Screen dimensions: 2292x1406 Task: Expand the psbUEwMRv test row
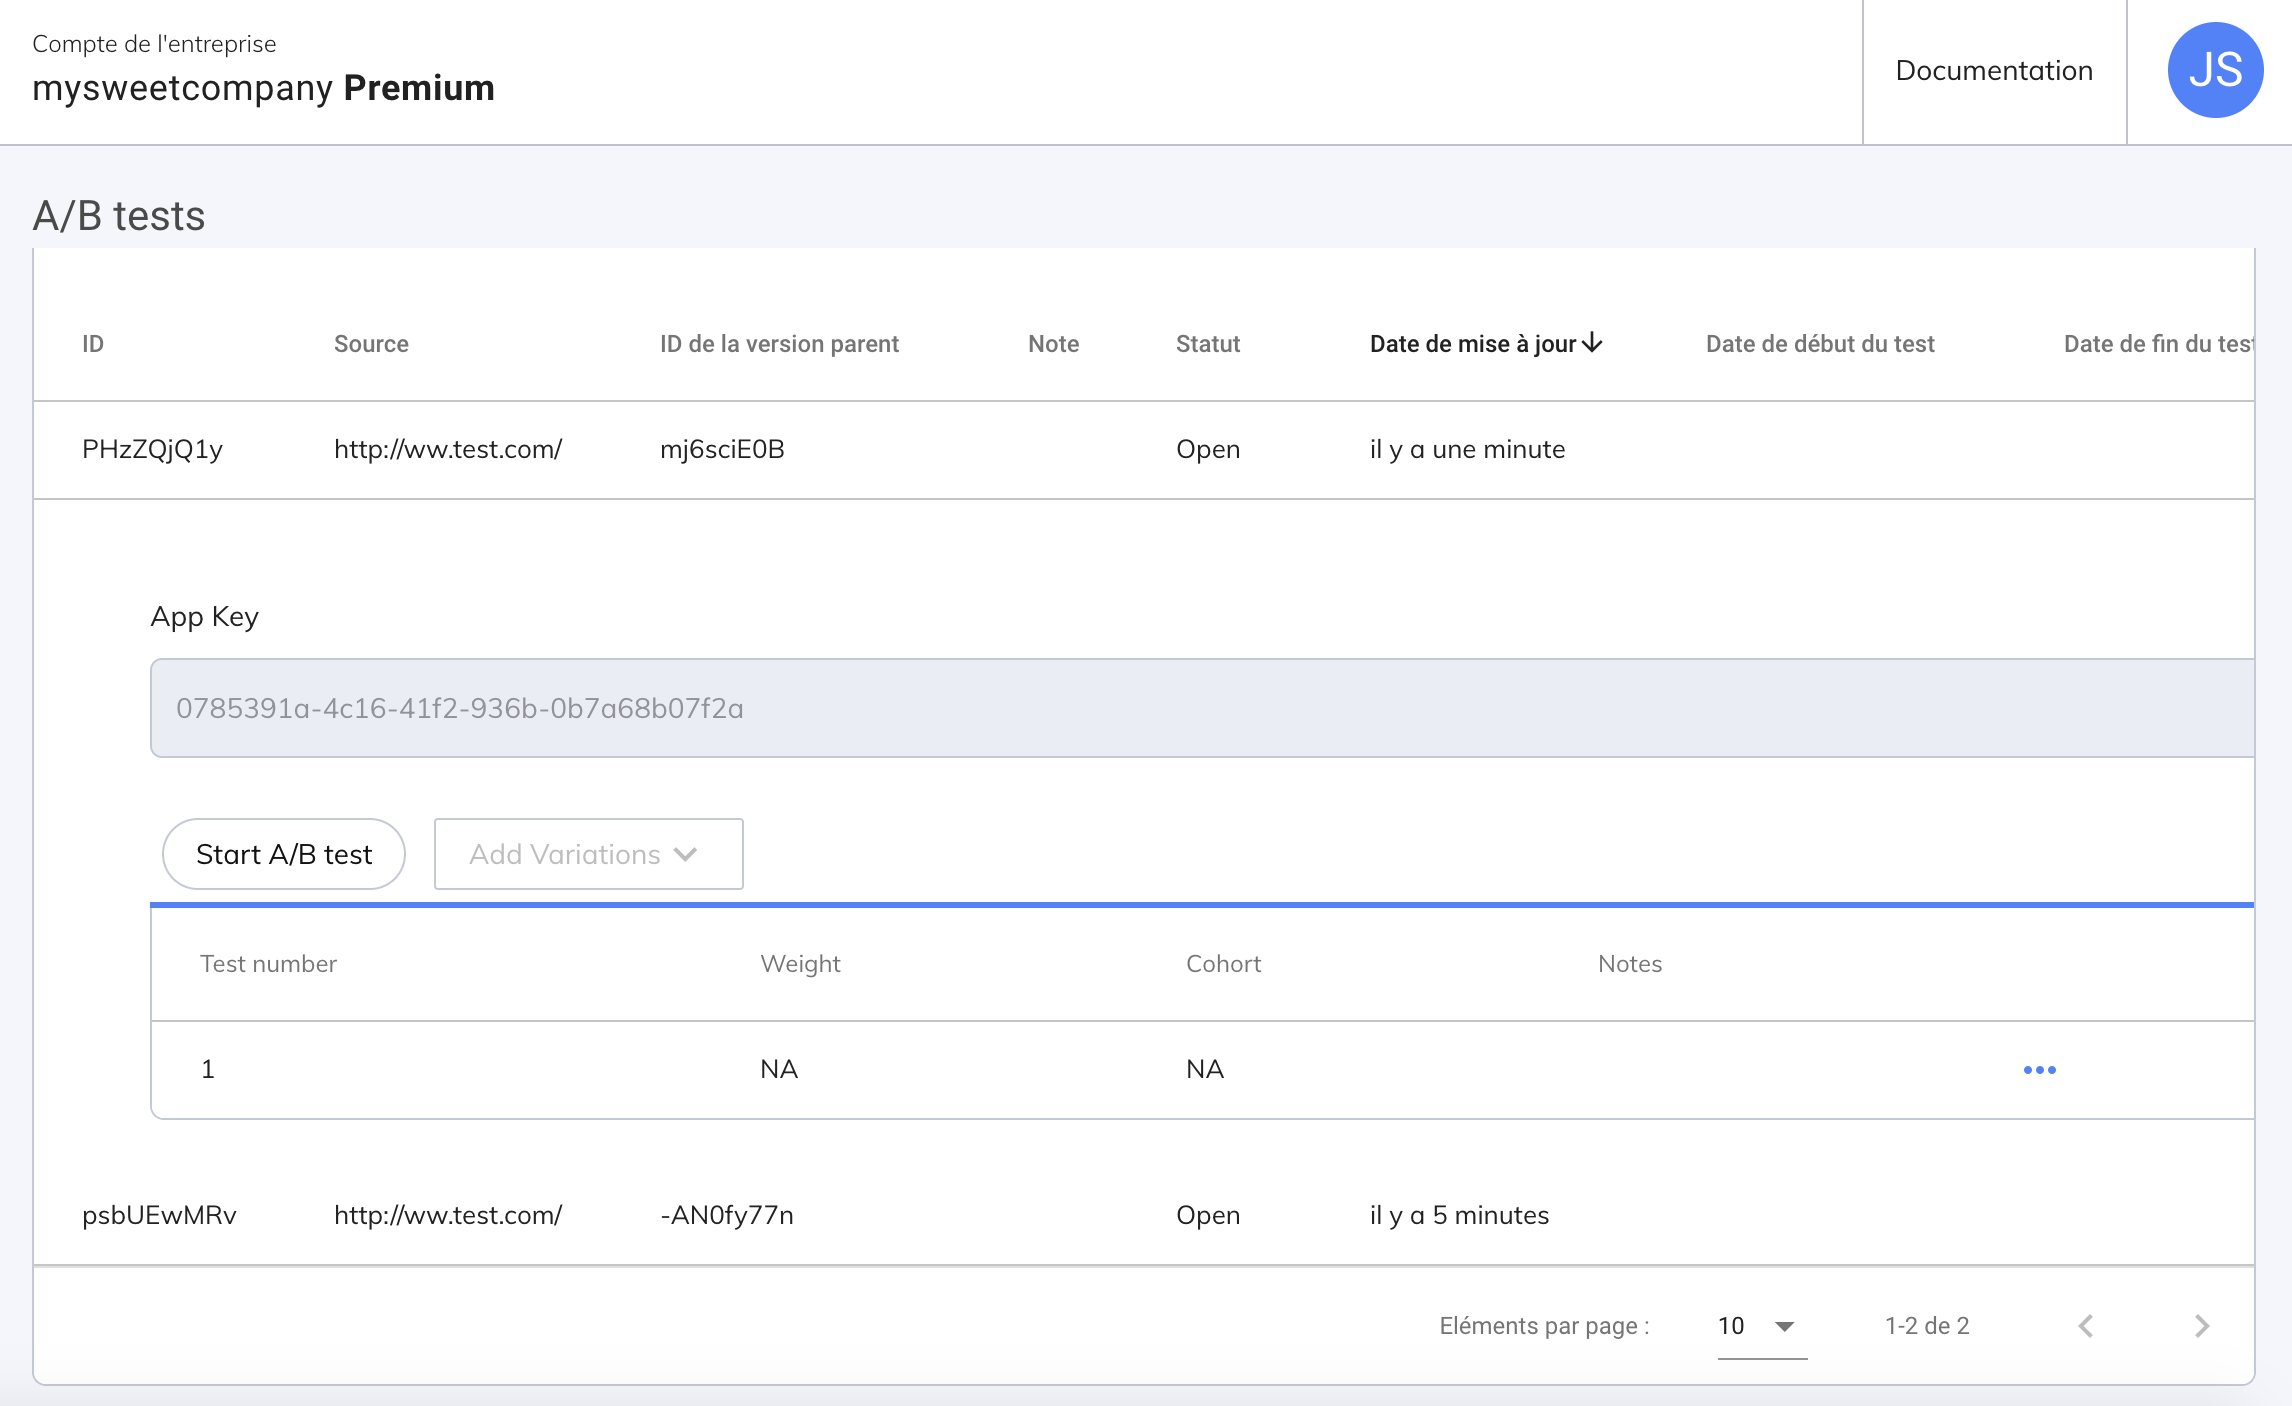tap(159, 1215)
